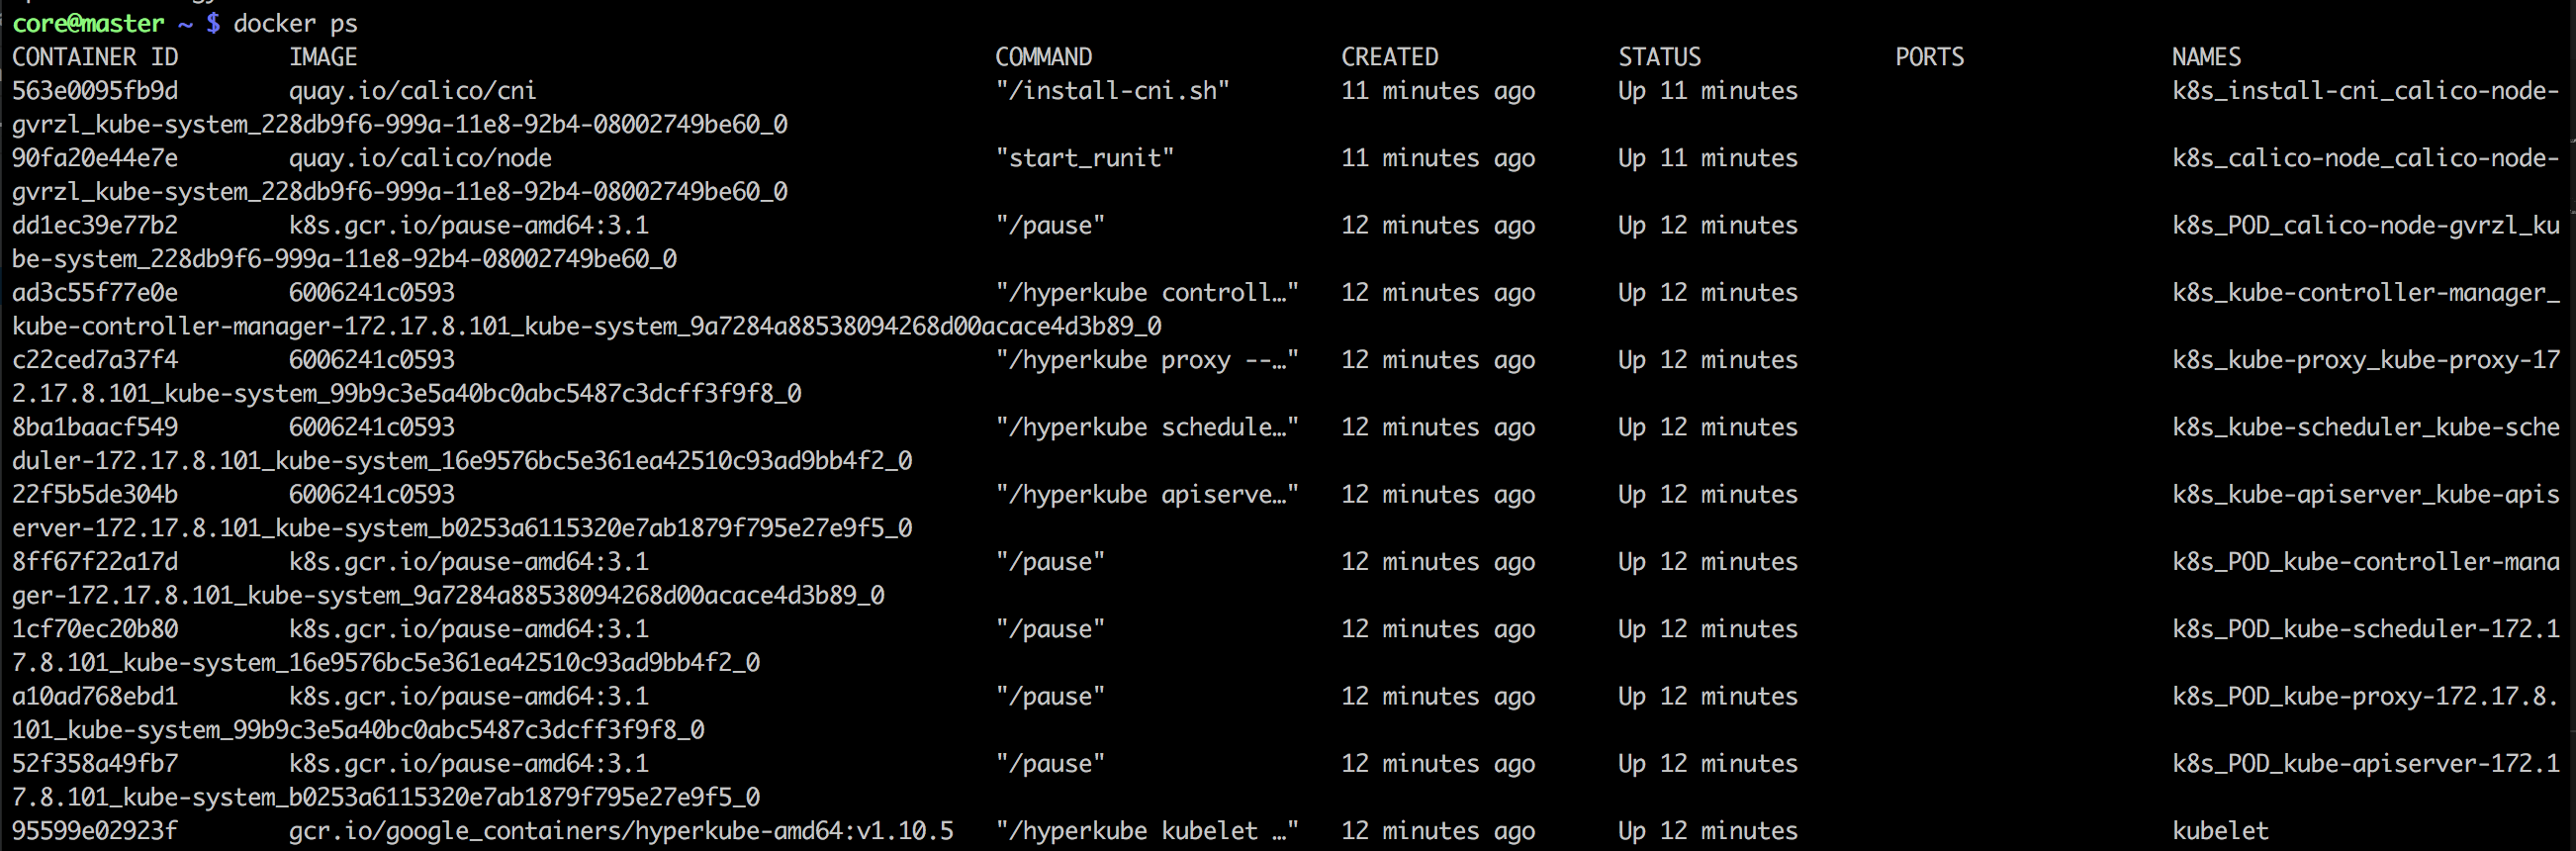Click the "start_runit" command text
The width and height of the screenshot is (2576, 851).
point(1084,158)
